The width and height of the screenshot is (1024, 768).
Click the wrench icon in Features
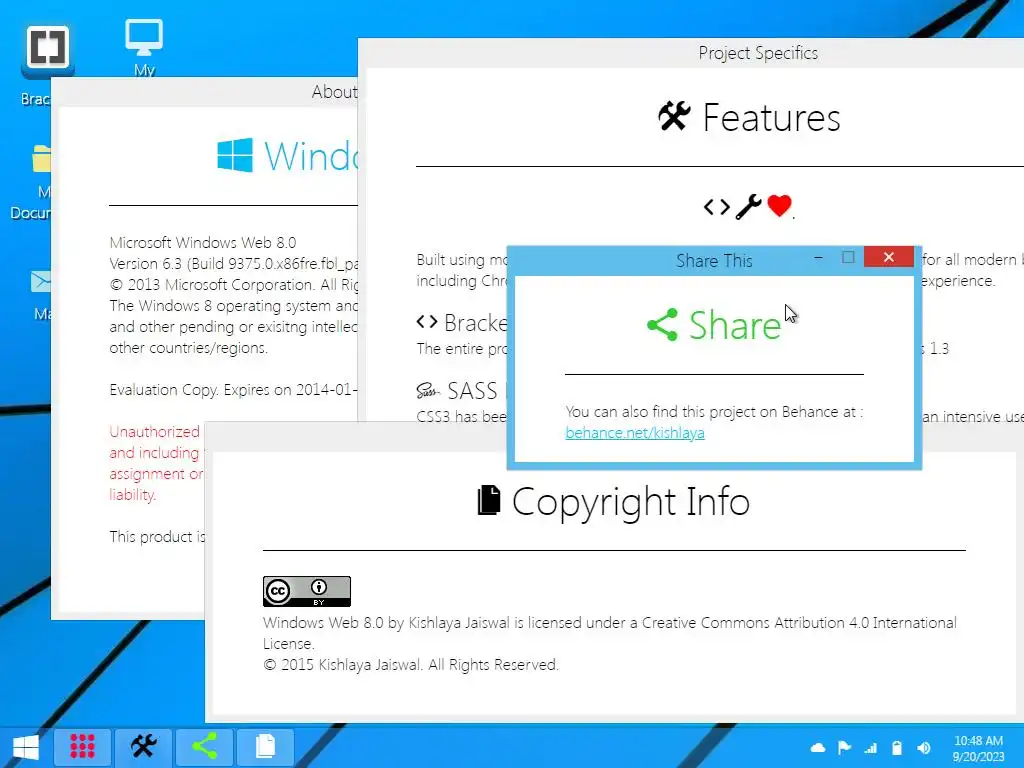point(748,207)
